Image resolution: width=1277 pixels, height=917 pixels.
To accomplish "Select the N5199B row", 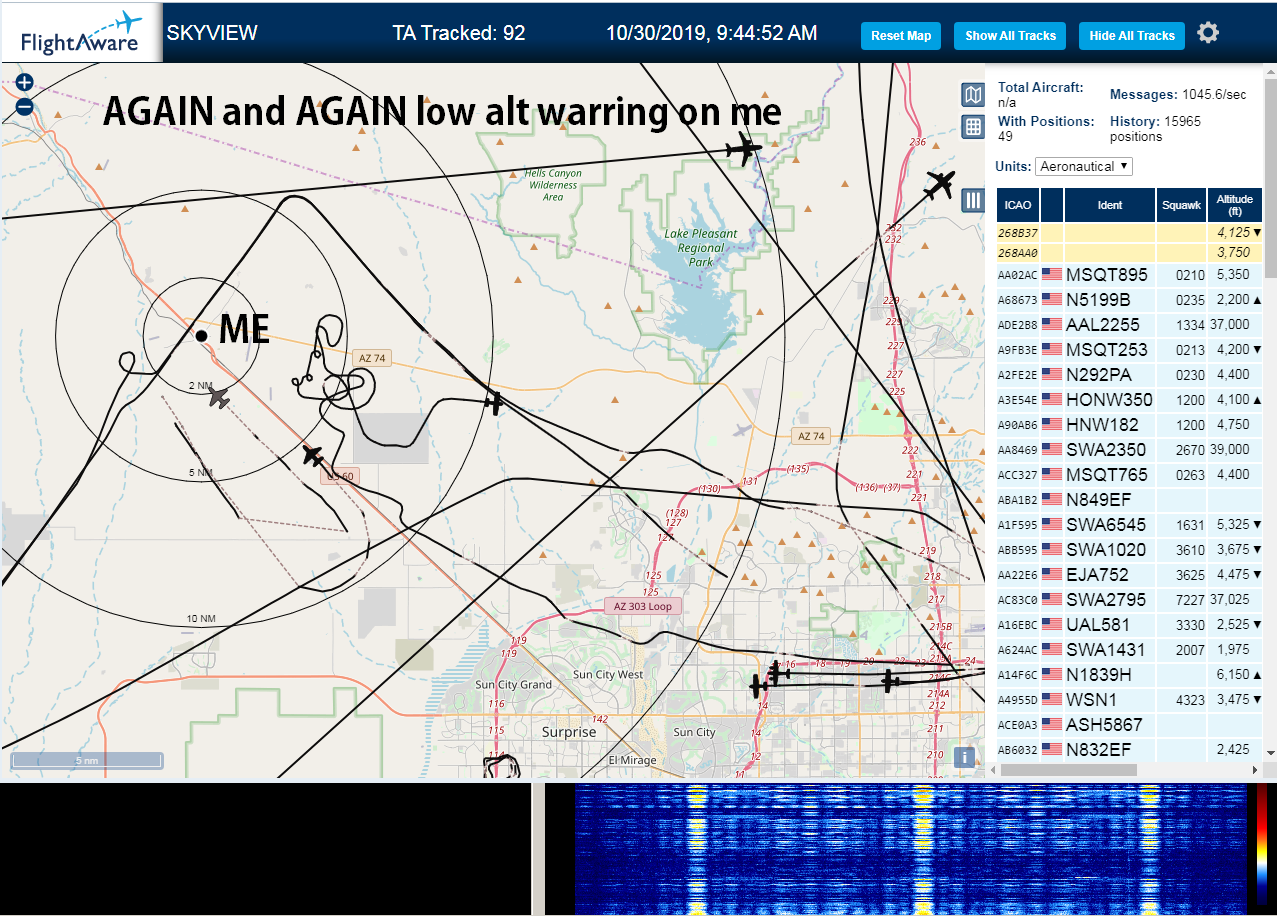I will [x=1130, y=299].
